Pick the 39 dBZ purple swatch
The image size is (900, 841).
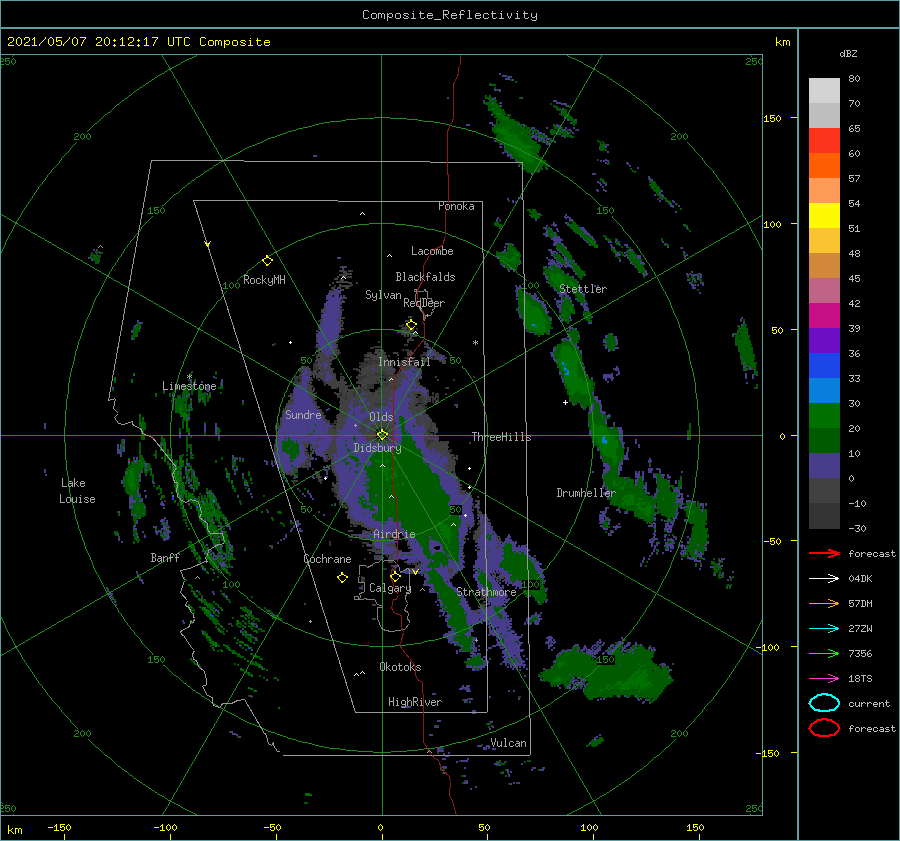pyautogui.click(x=824, y=340)
